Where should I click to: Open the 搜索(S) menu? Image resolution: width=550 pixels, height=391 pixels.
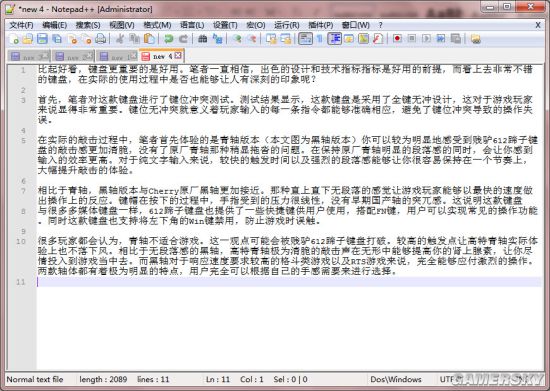pos(88,25)
